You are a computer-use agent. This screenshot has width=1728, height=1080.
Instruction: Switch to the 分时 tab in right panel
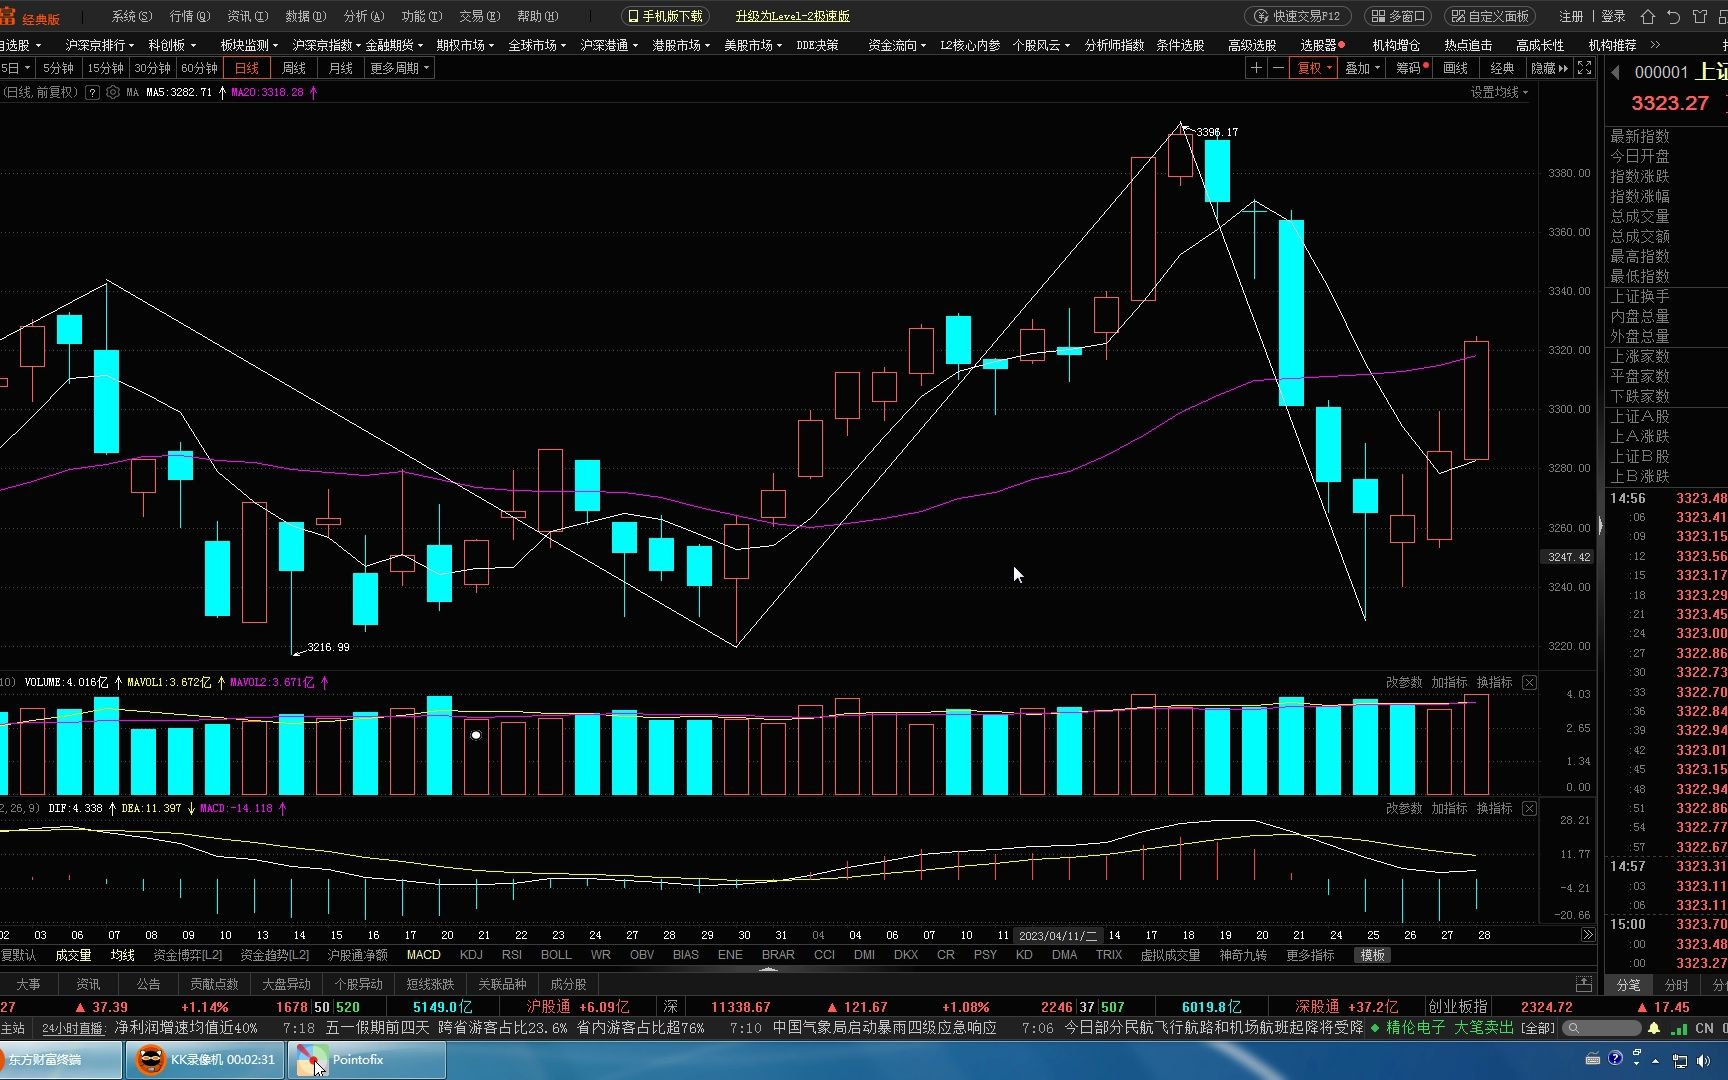(x=1676, y=985)
